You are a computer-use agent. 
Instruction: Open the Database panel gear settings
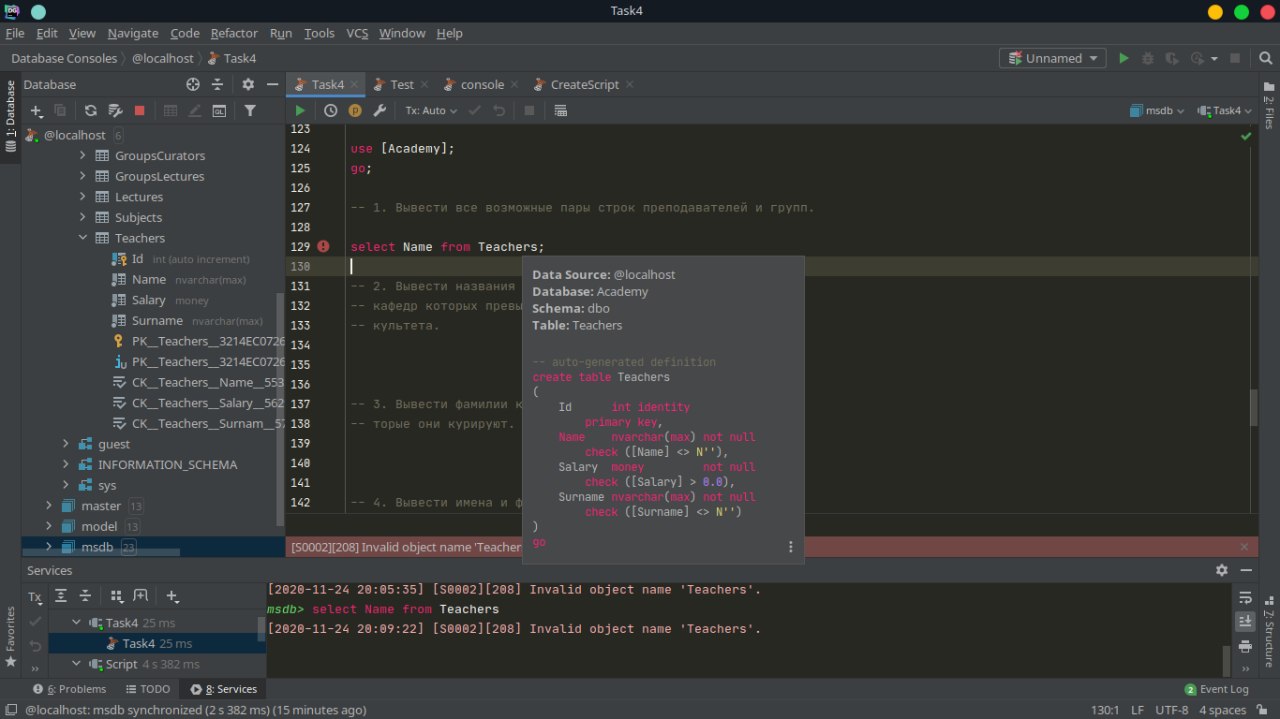pos(248,85)
